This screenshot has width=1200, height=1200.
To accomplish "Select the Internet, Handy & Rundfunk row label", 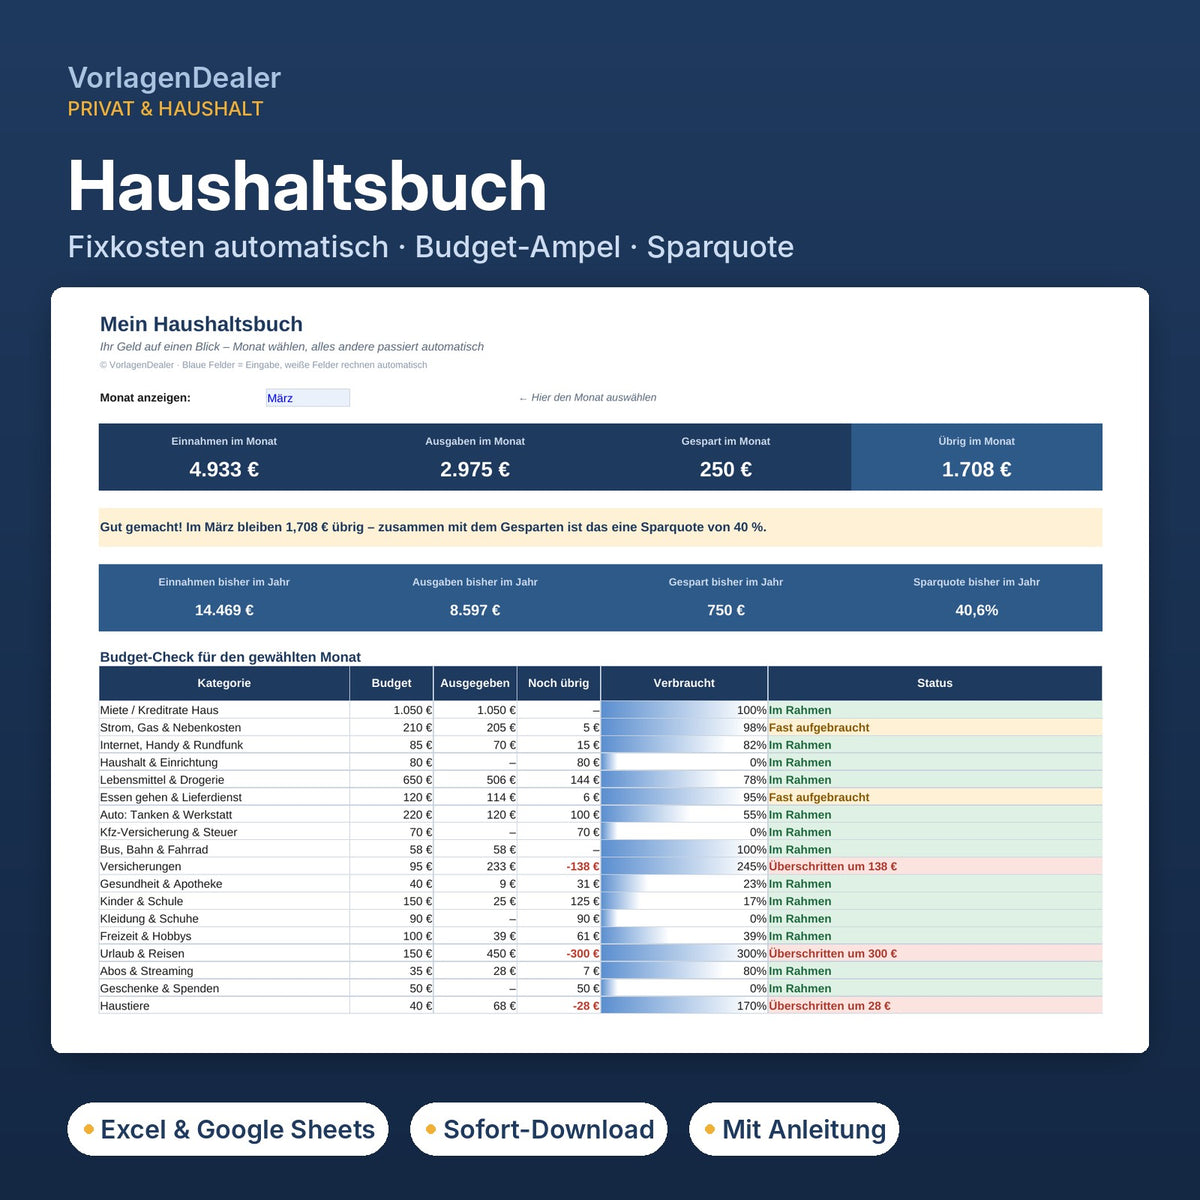I will (171, 745).
